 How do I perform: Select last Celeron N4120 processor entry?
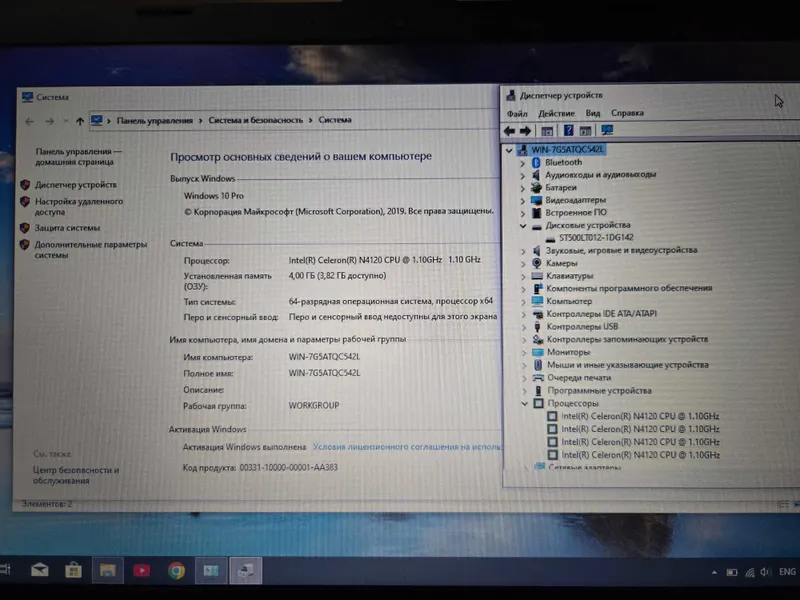tap(640, 455)
